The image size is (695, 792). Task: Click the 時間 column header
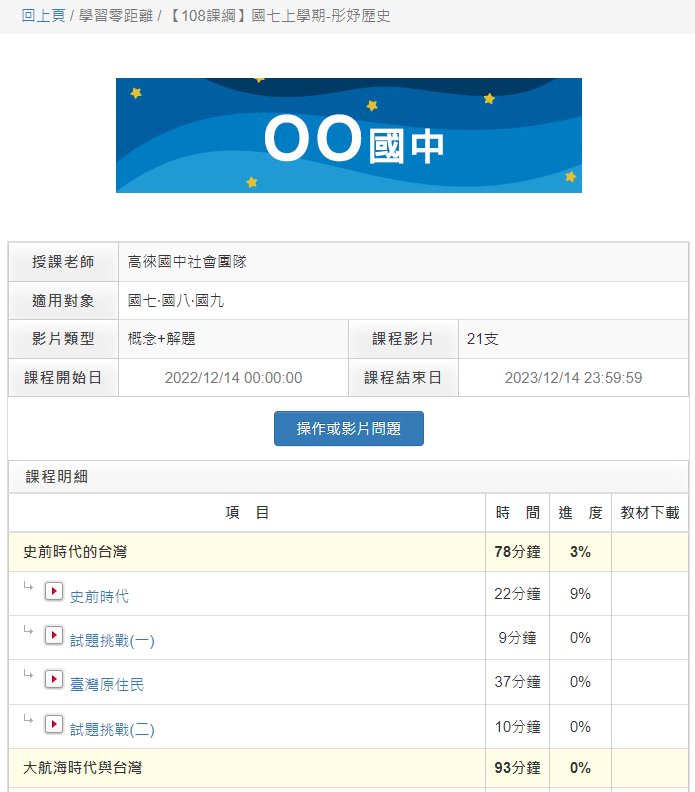[x=517, y=513]
